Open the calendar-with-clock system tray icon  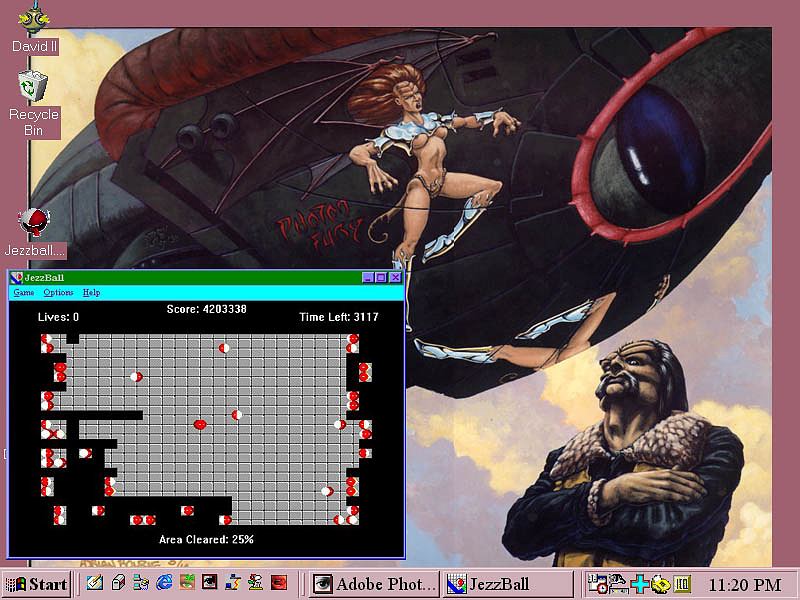pyautogui.click(x=597, y=584)
